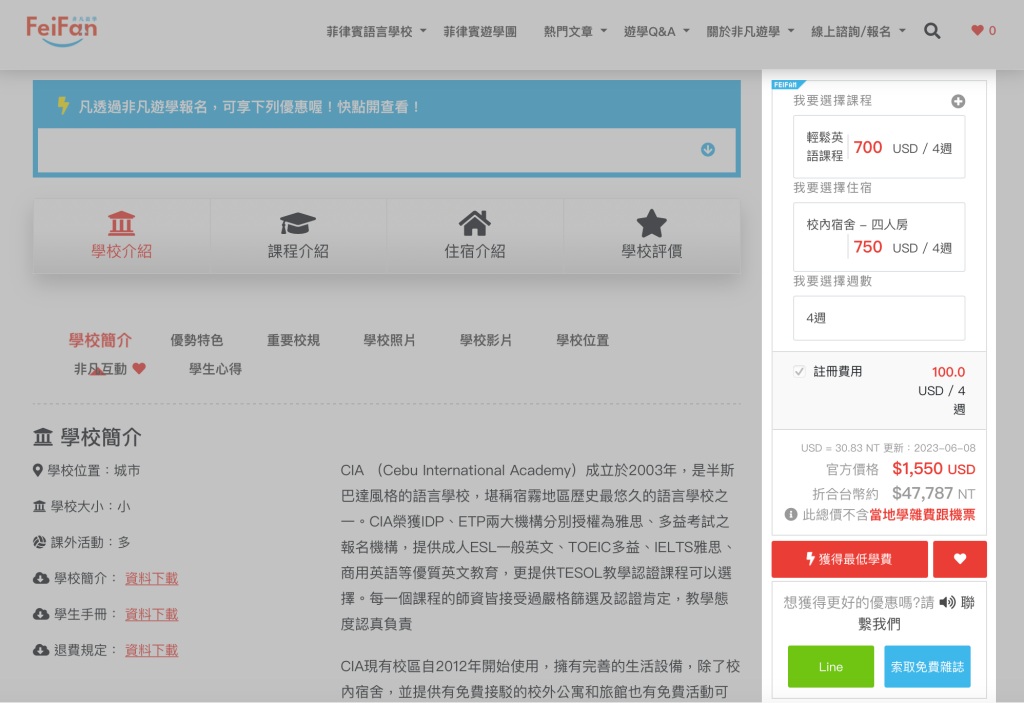Image resolution: width=1024 pixels, height=703 pixels.
Task: Click the 學校大小：小 row
Action: [x=82, y=506]
